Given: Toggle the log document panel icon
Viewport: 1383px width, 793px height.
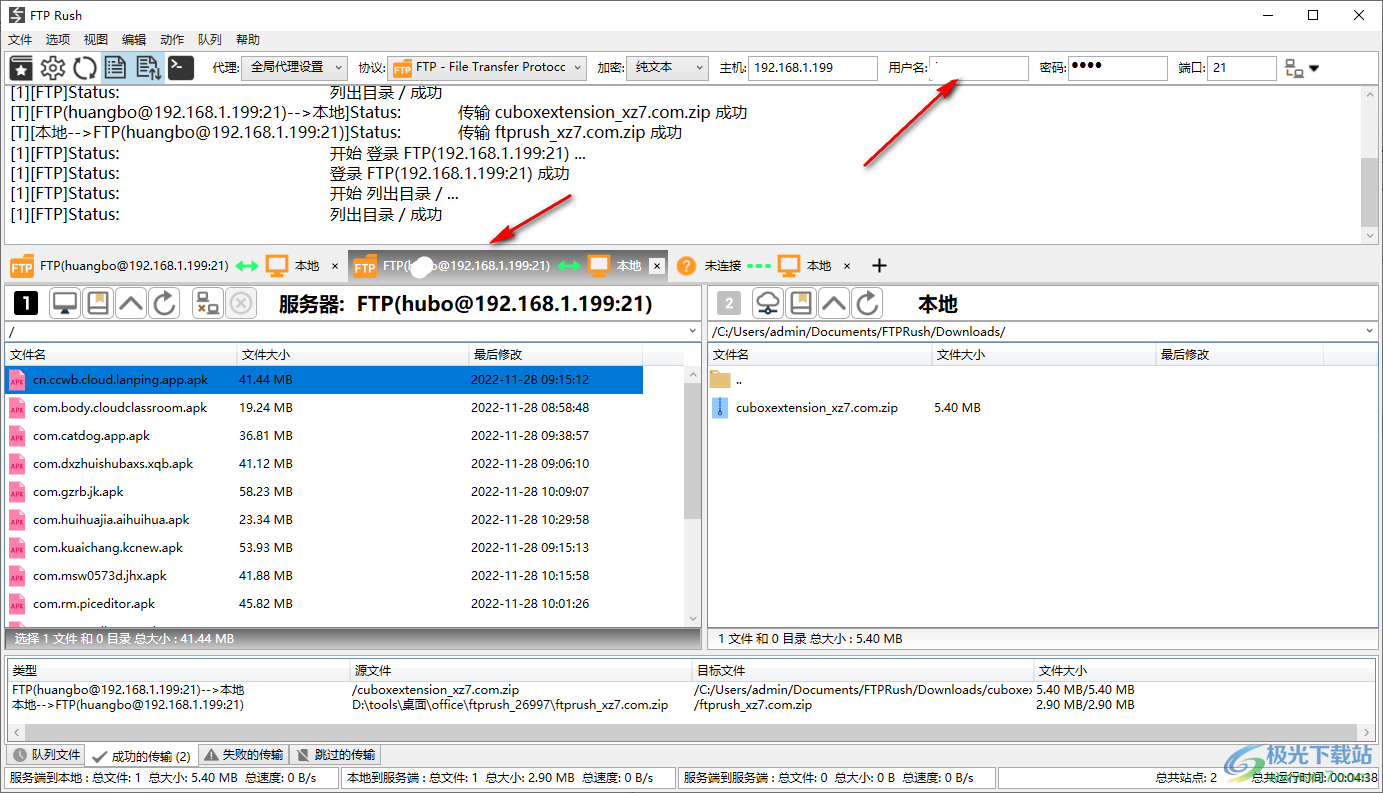Looking at the screenshot, I should click(x=116, y=68).
